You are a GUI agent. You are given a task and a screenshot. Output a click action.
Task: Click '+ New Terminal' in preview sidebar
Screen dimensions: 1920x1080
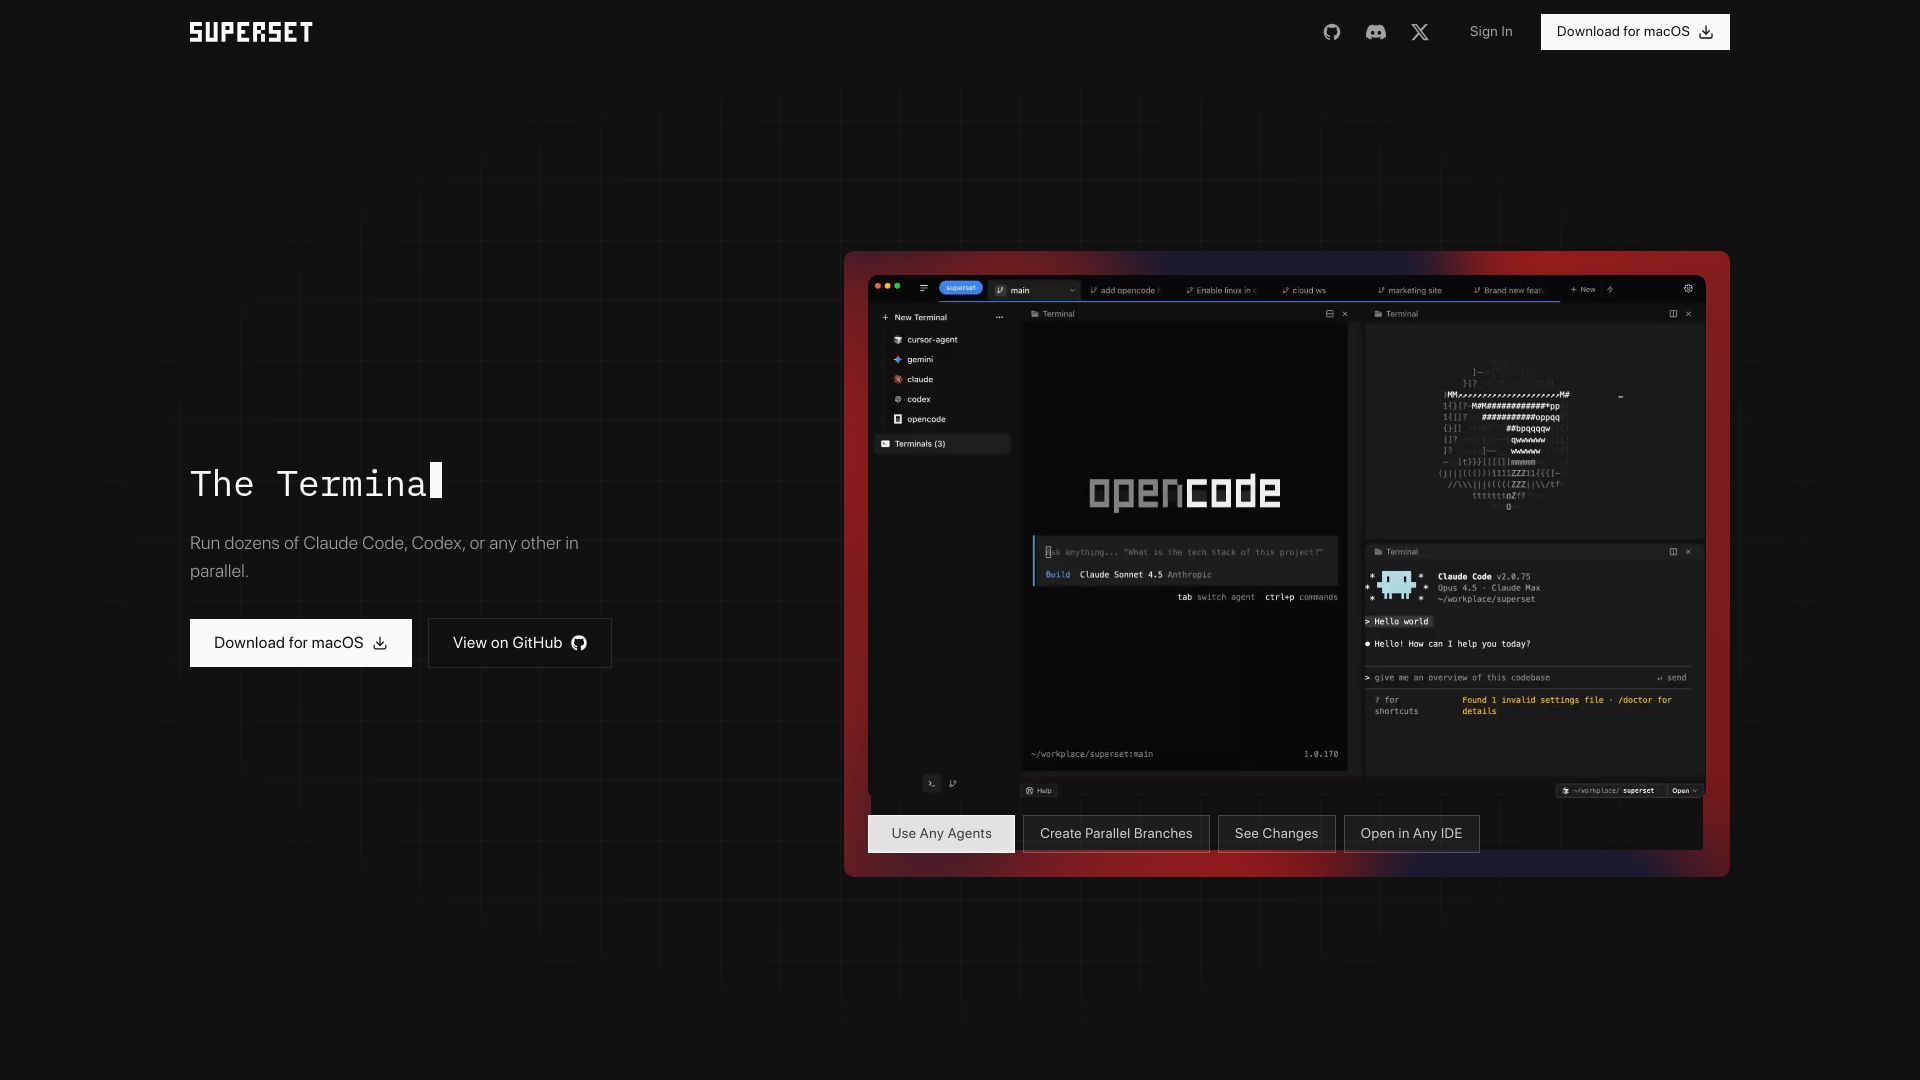coord(915,318)
